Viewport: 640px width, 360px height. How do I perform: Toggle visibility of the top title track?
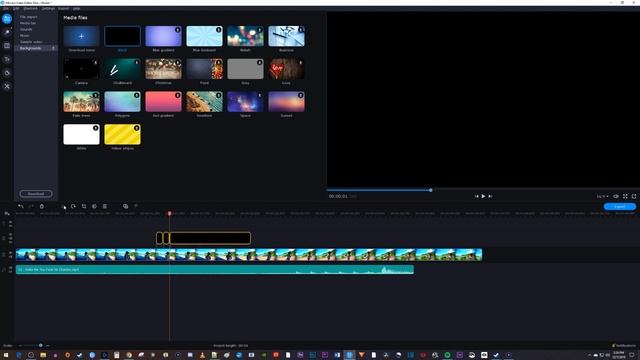point(10,222)
